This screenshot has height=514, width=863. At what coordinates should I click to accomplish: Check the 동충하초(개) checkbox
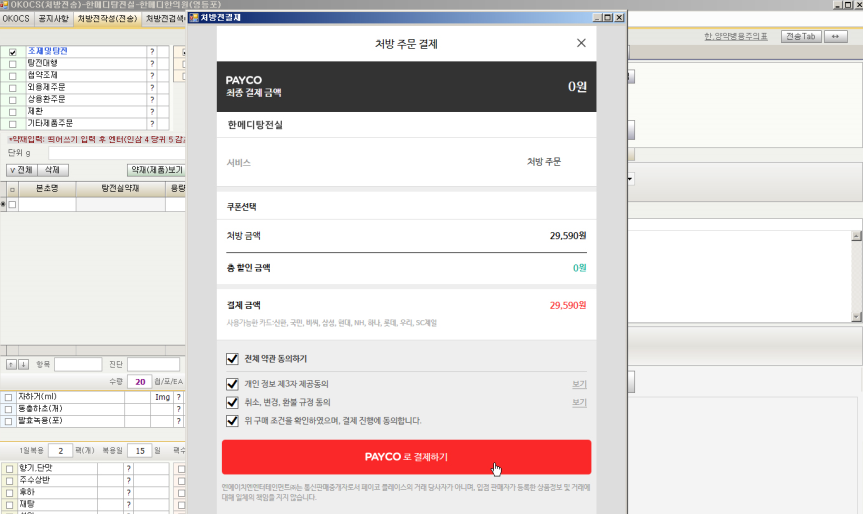(8, 409)
